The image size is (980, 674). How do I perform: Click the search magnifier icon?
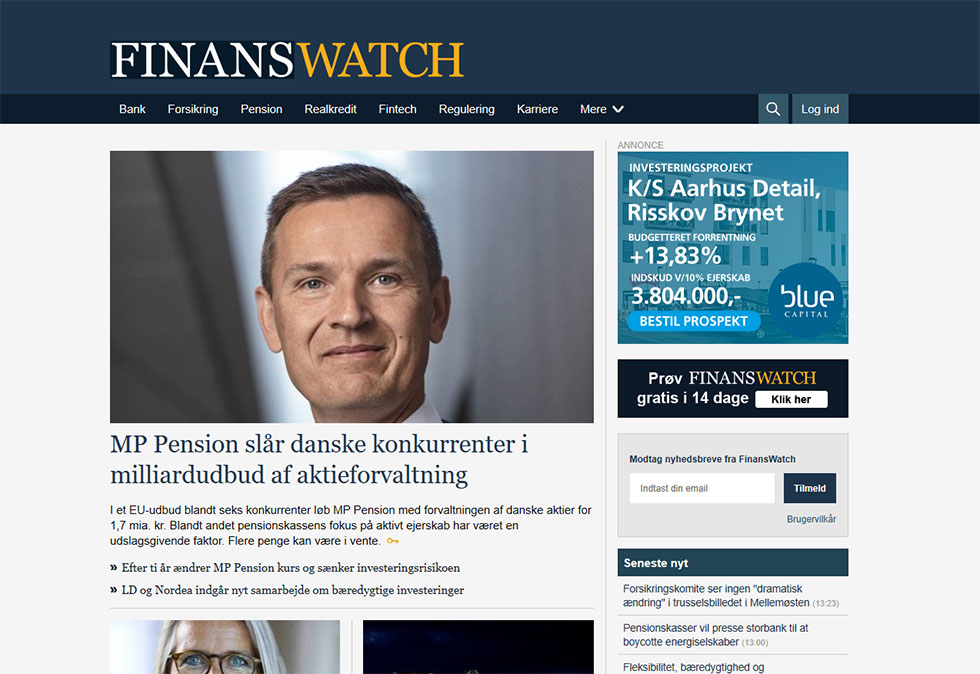click(772, 109)
